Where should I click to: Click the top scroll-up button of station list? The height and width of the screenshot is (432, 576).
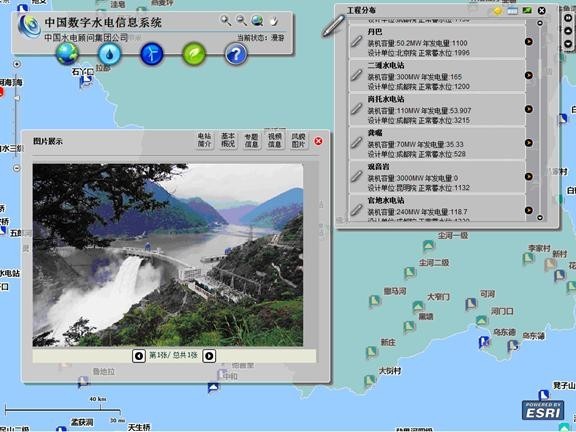540,23
